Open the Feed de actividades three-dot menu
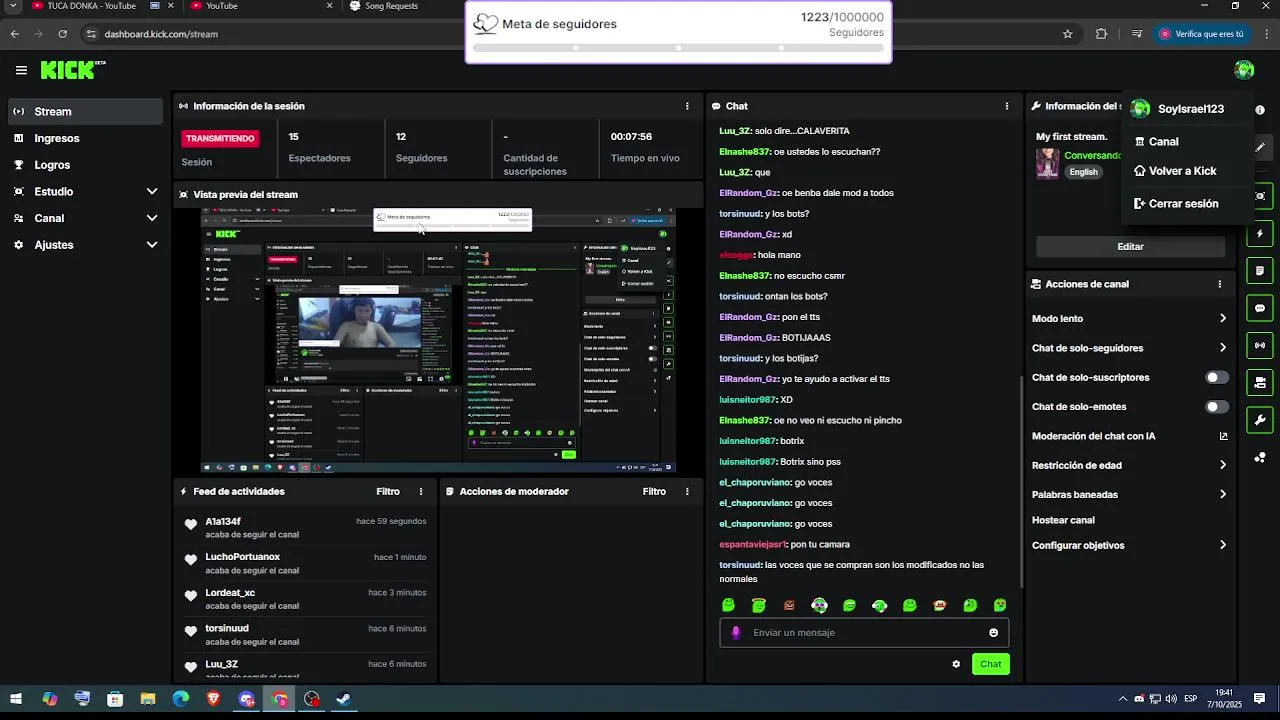This screenshot has width=1280, height=720. (x=421, y=492)
